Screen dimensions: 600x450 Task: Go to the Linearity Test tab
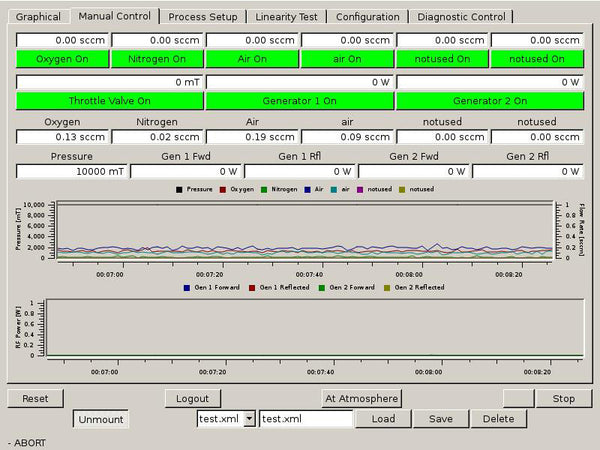pos(288,16)
